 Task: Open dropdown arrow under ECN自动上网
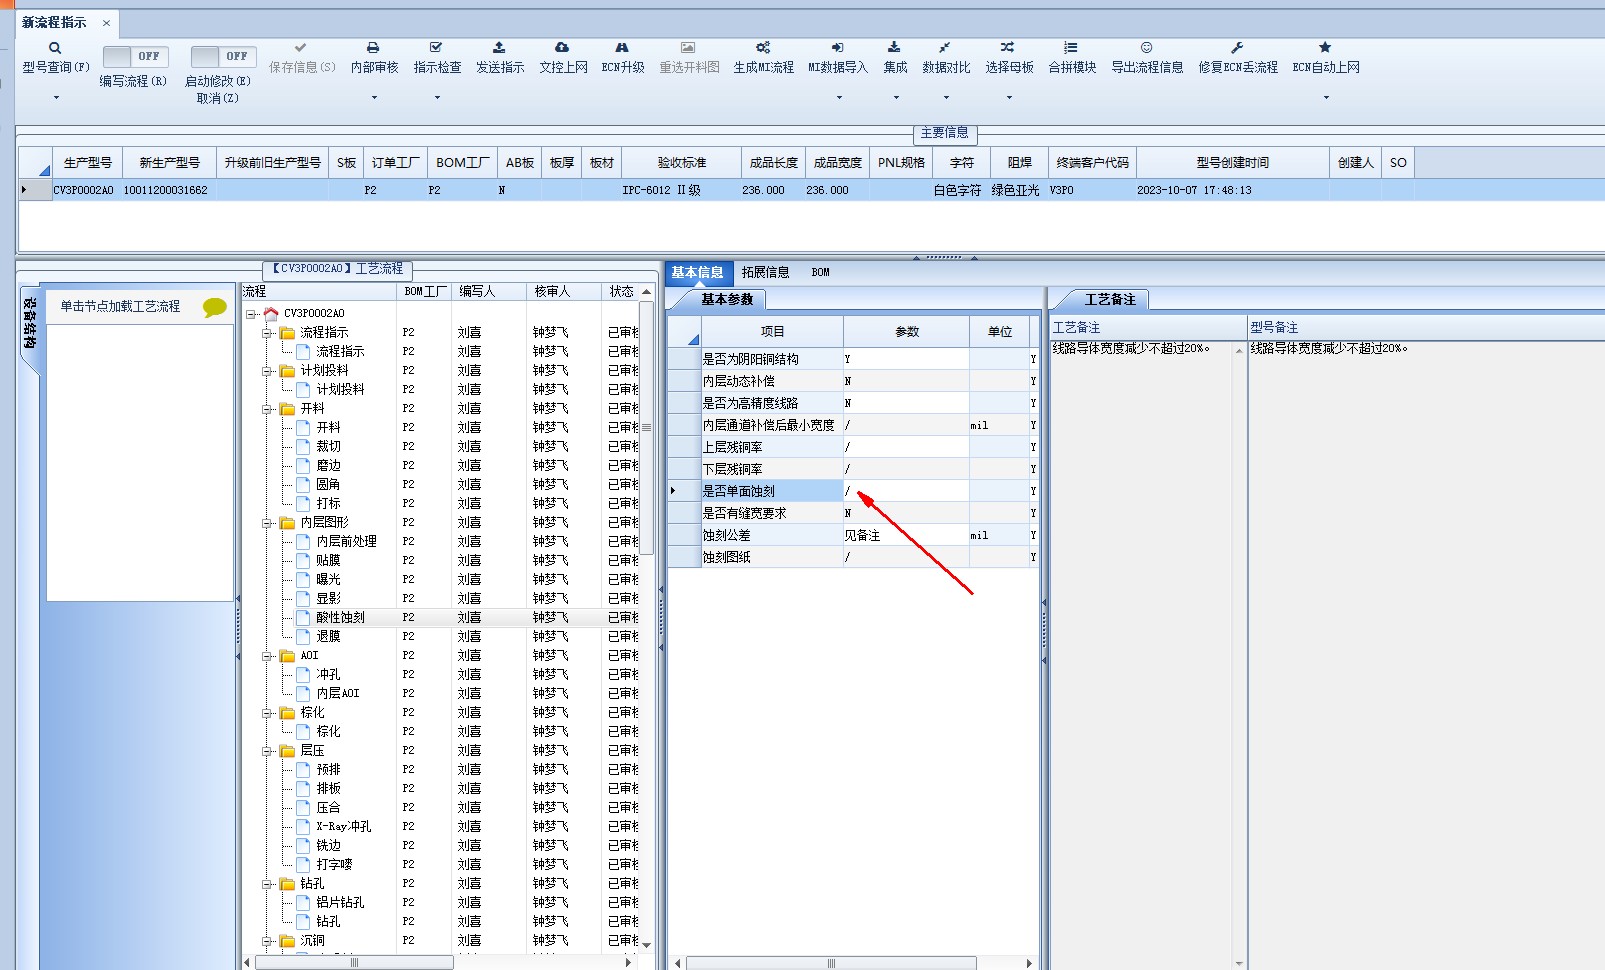[x=1326, y=98]
